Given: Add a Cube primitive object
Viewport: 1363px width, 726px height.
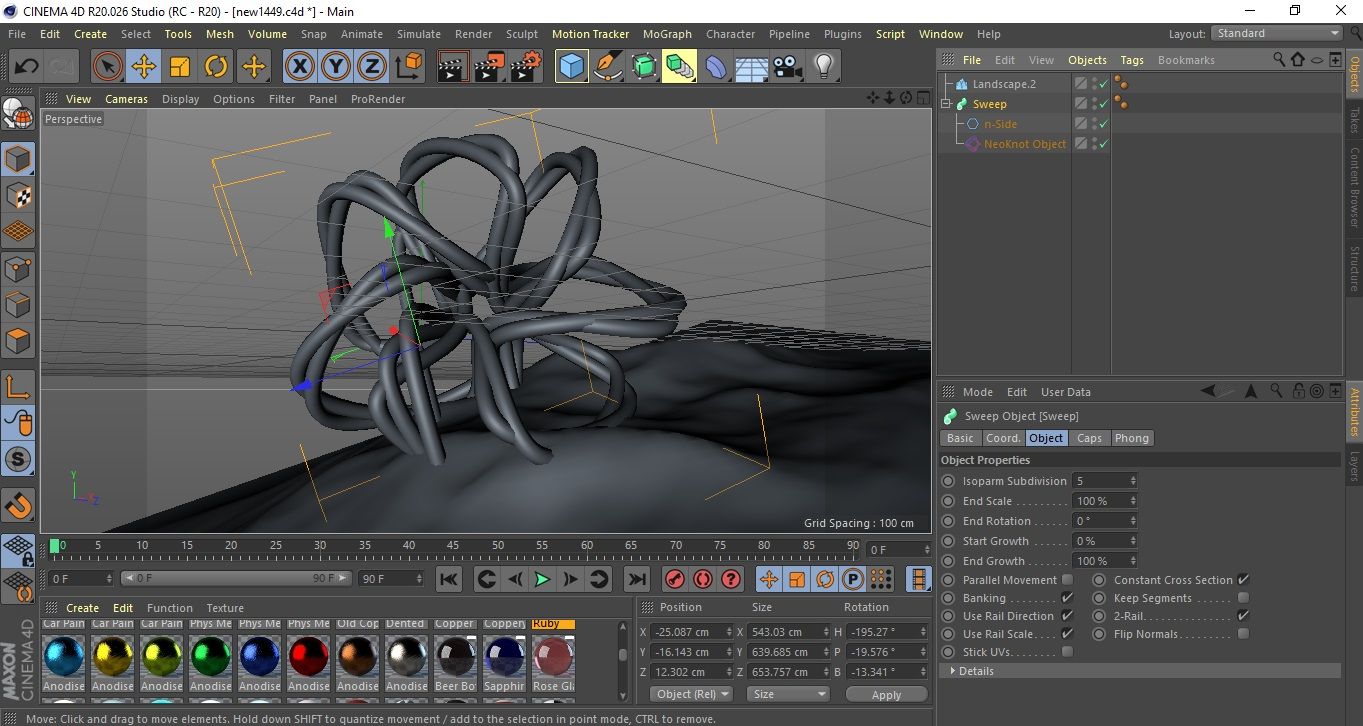Looking at the screenshot, I should coord(571,67).
